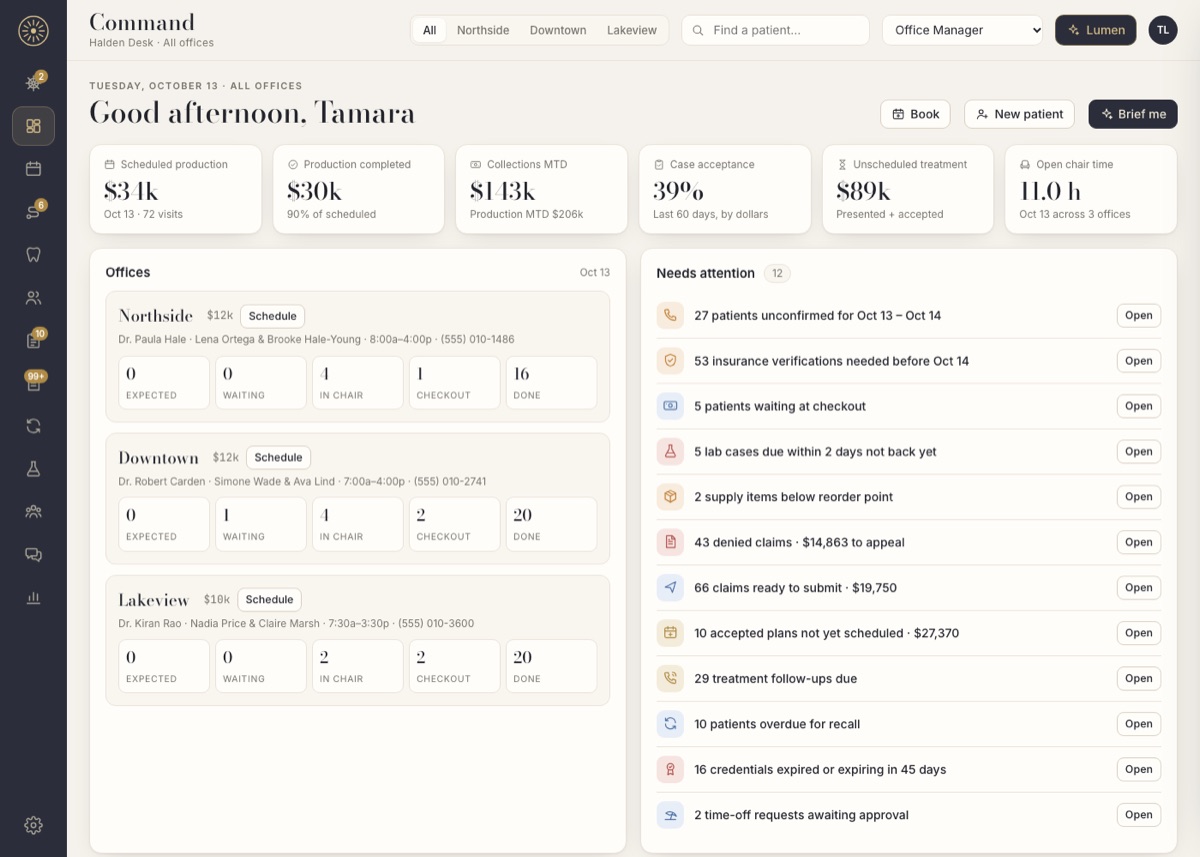Click the Collections MTD $143k card
The width and height of the screenshot is (1200, 857).
[542, 189]
